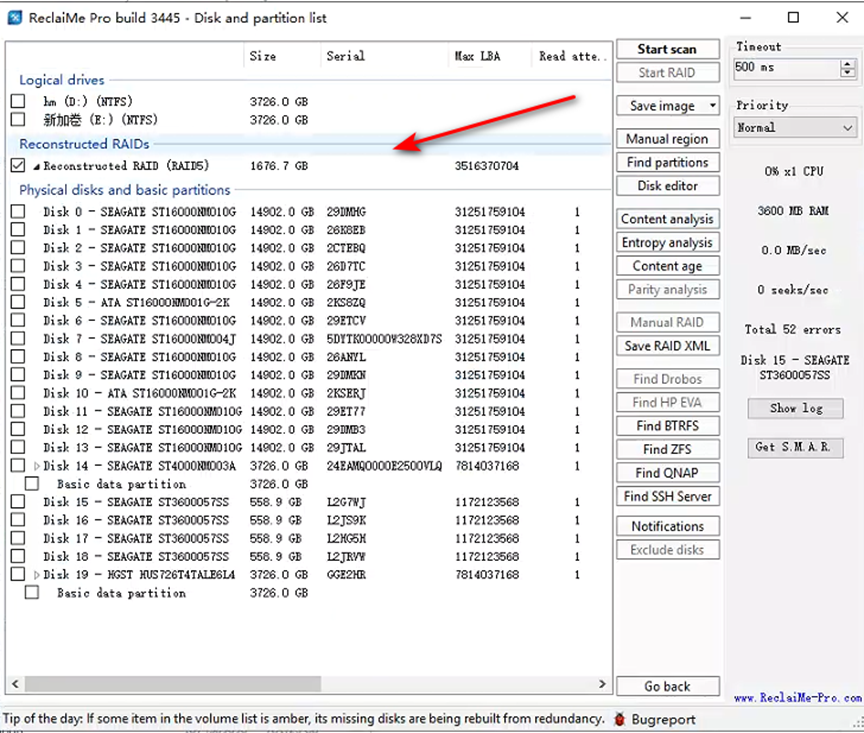The height and width of the screenshot is (733, 864).
Task: Tick the Disk 15 ST3600057SS checkbox
Action: [x=18, y=502]
